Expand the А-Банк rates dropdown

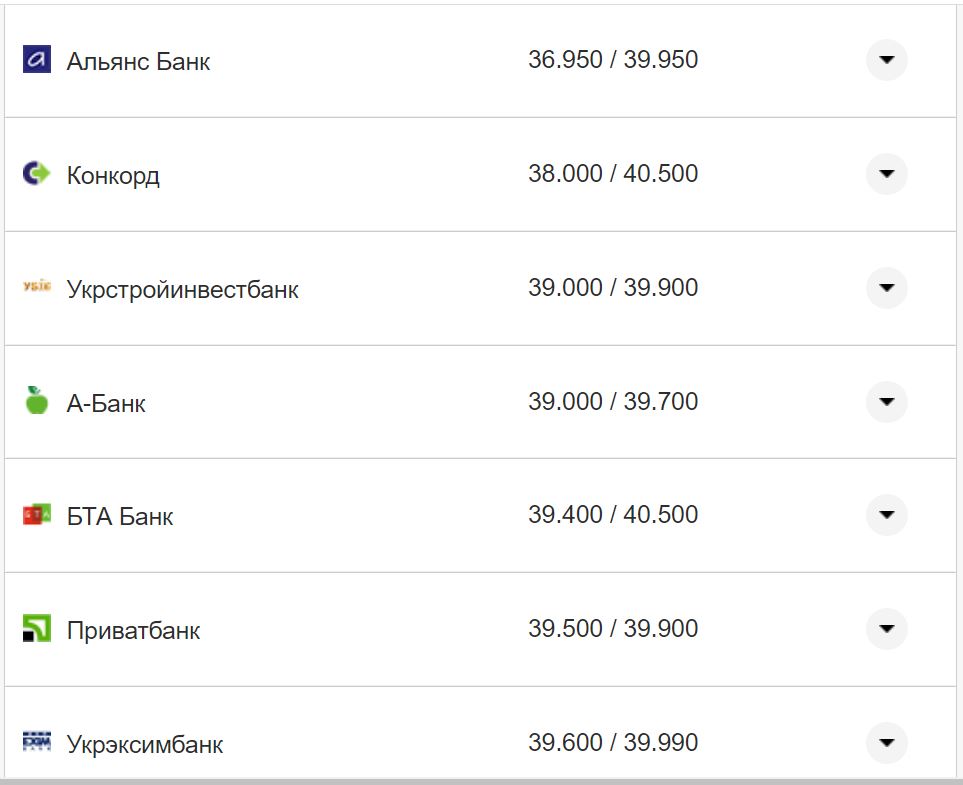pos(886,402)
